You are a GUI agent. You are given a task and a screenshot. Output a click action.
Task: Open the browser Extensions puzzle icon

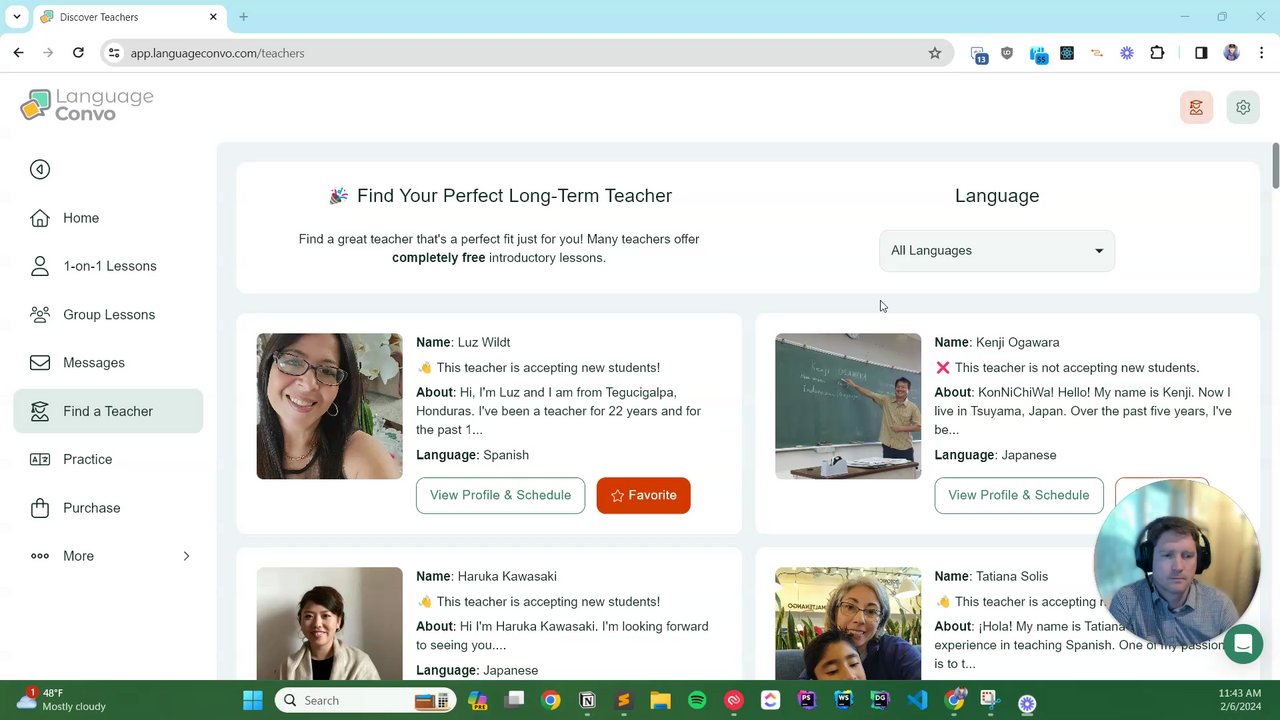click(1157, 53)
